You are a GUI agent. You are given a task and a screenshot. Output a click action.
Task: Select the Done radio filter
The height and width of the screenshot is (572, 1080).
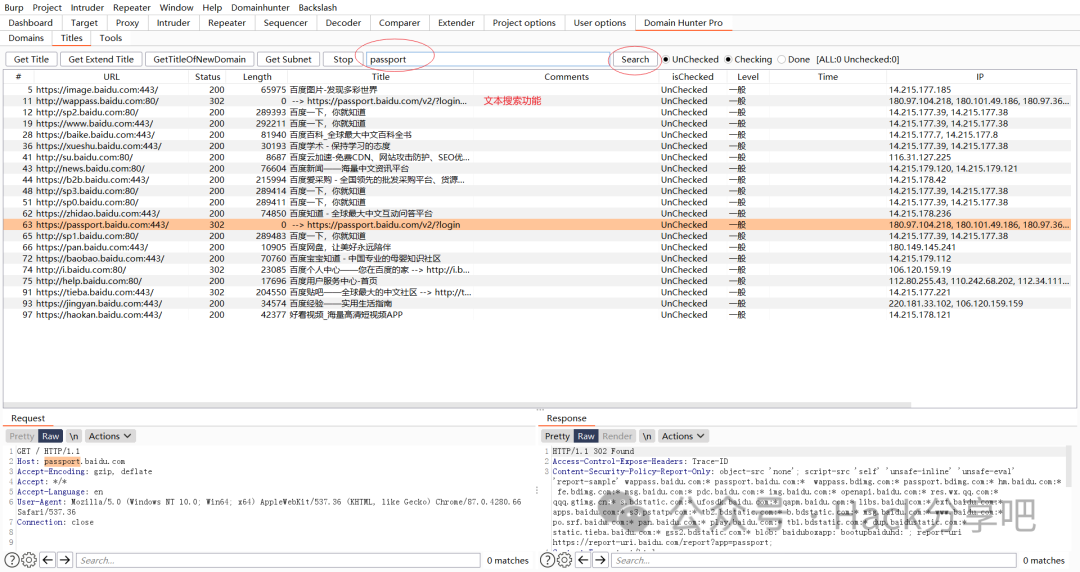click(781, 59)
